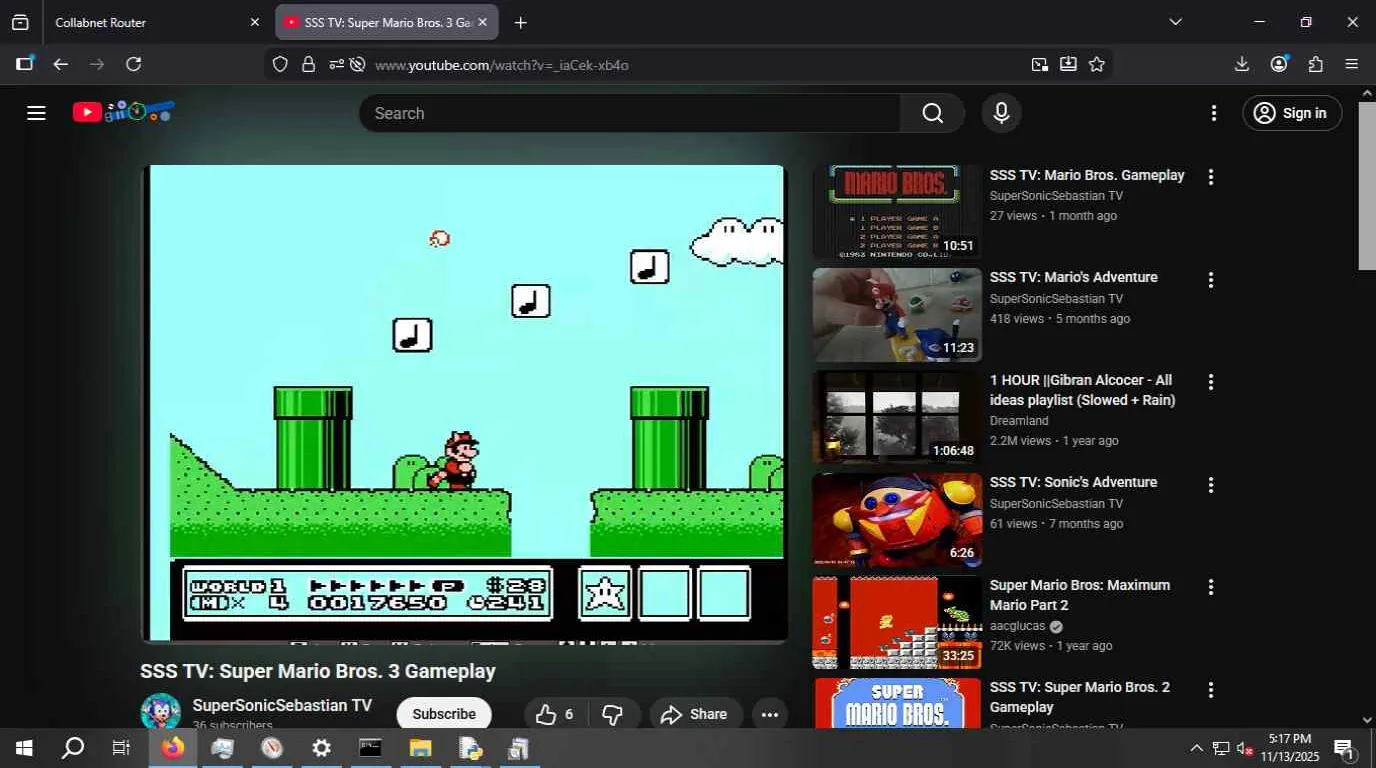The height and width of the screenshot is (768, 1376).
Task: Open options for Super Mario Bros. 2 Gameplay
Action: [x=1211, y=690]
